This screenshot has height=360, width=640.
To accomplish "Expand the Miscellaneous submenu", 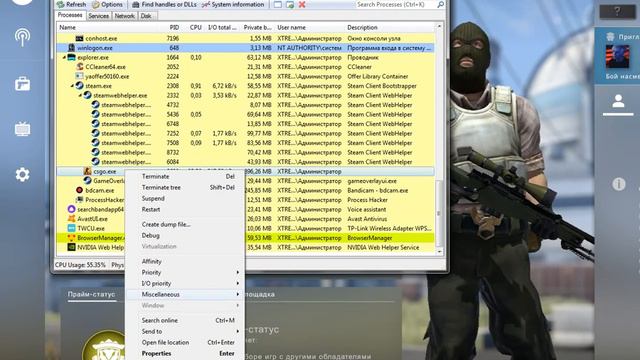I will [x=185, y=294].
